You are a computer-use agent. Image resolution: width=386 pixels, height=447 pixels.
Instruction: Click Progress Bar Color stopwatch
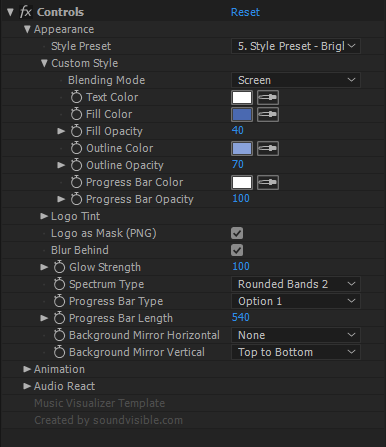[x=76, y=182]
